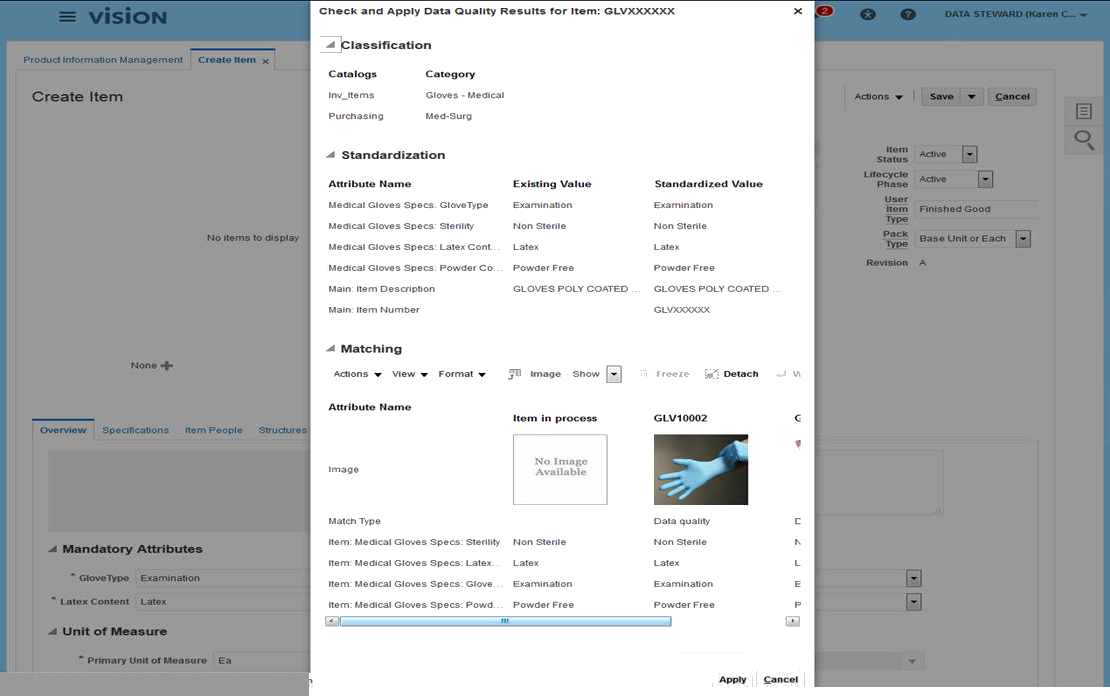Collapse the Mandatory Attributes section
Viewport: 1110px width, 696px height.
click(52, 549)
